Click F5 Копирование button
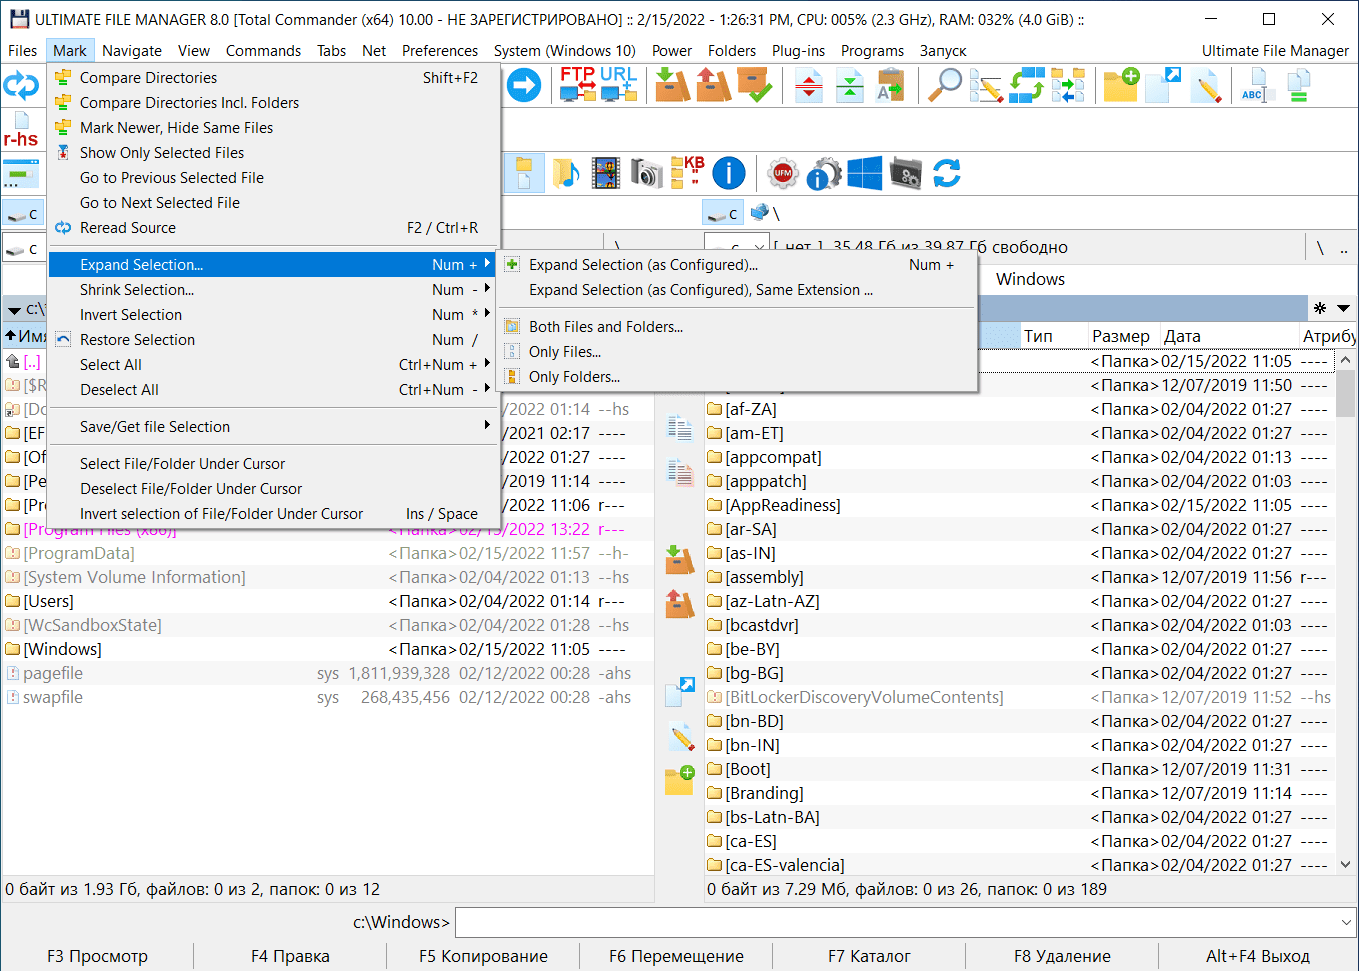This screenshot has width=1359, height=971. click(483, 956)
